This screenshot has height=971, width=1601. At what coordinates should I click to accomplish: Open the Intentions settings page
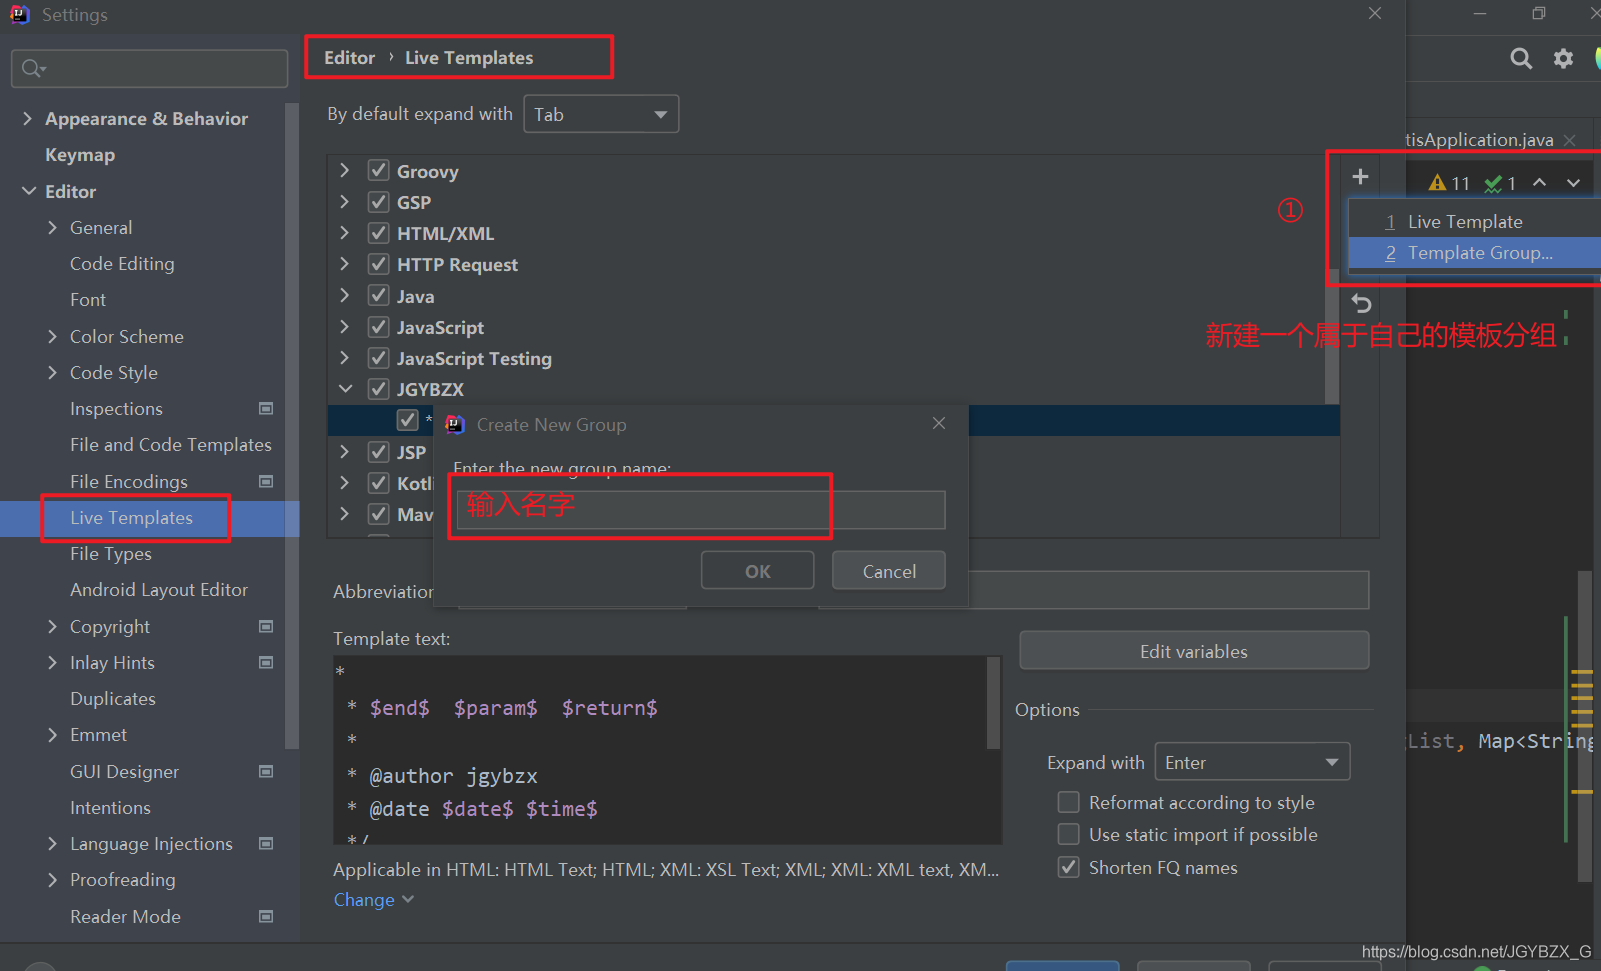(x=110, y=807)
